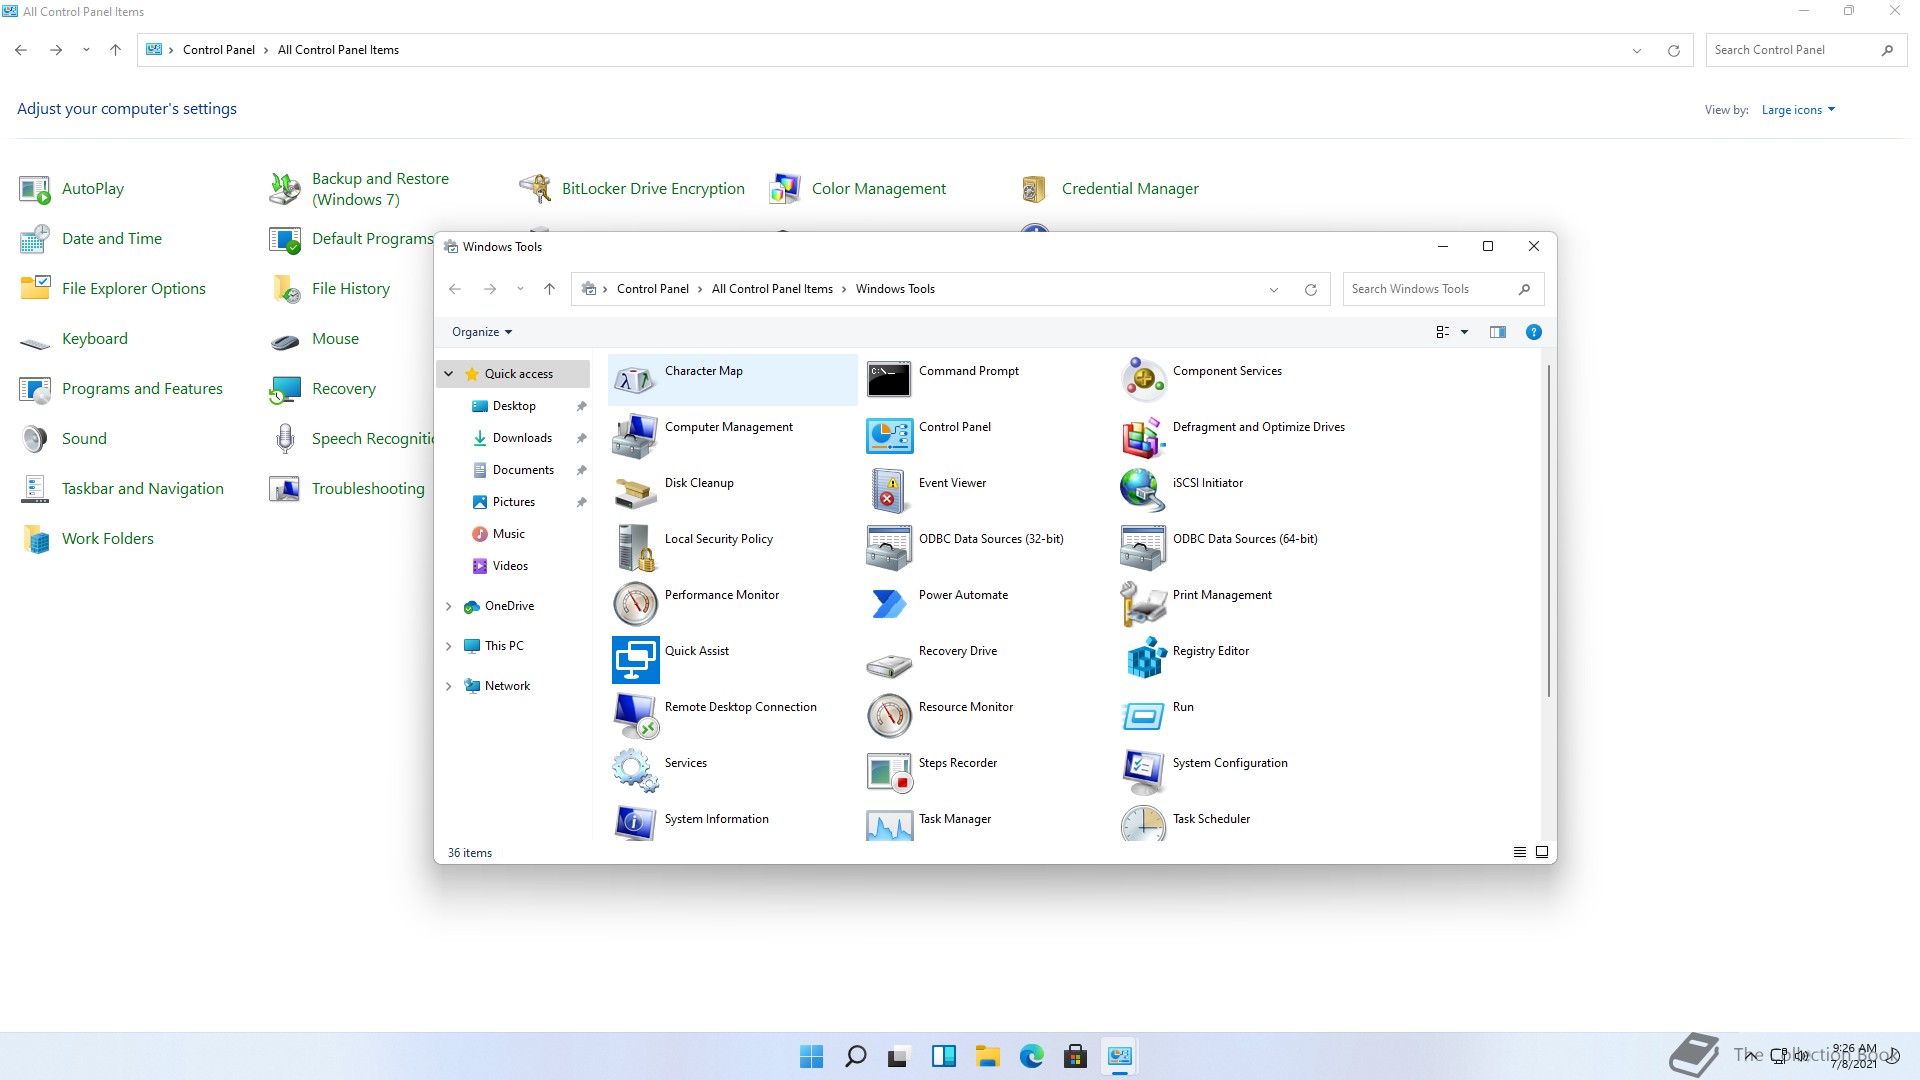Viewport: 1920px width, 1080px height.
Task: Launch Quick Assist icon
Action: pos(635,660)
